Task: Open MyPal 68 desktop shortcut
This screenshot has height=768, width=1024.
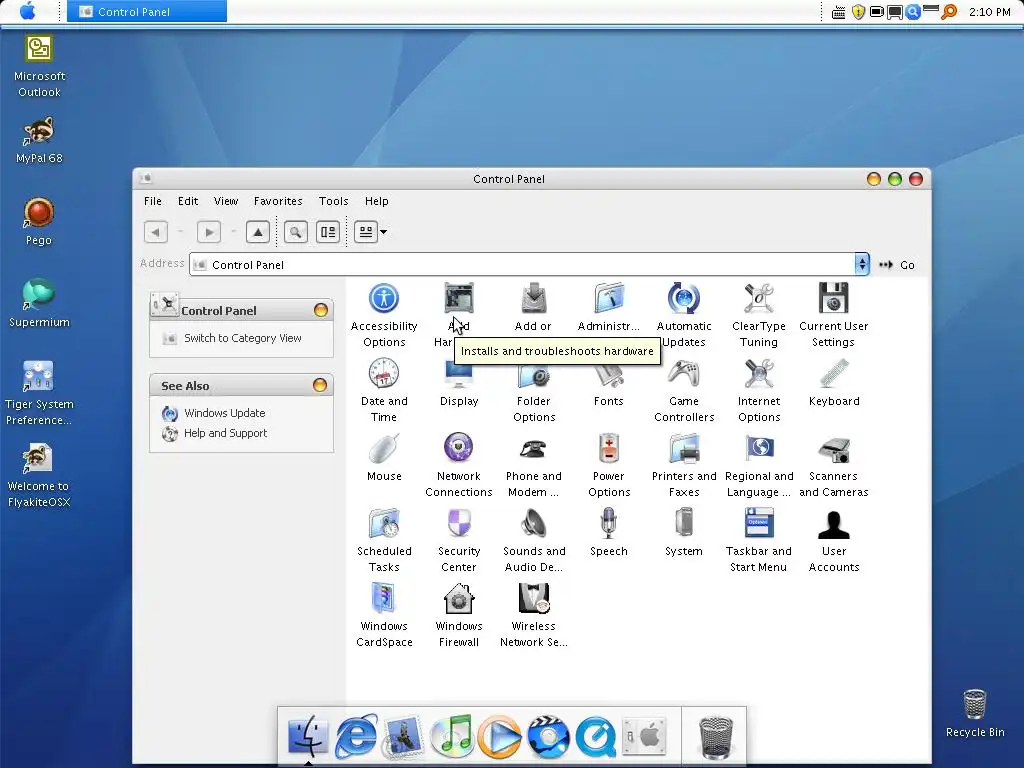Action: pos(39,140)
